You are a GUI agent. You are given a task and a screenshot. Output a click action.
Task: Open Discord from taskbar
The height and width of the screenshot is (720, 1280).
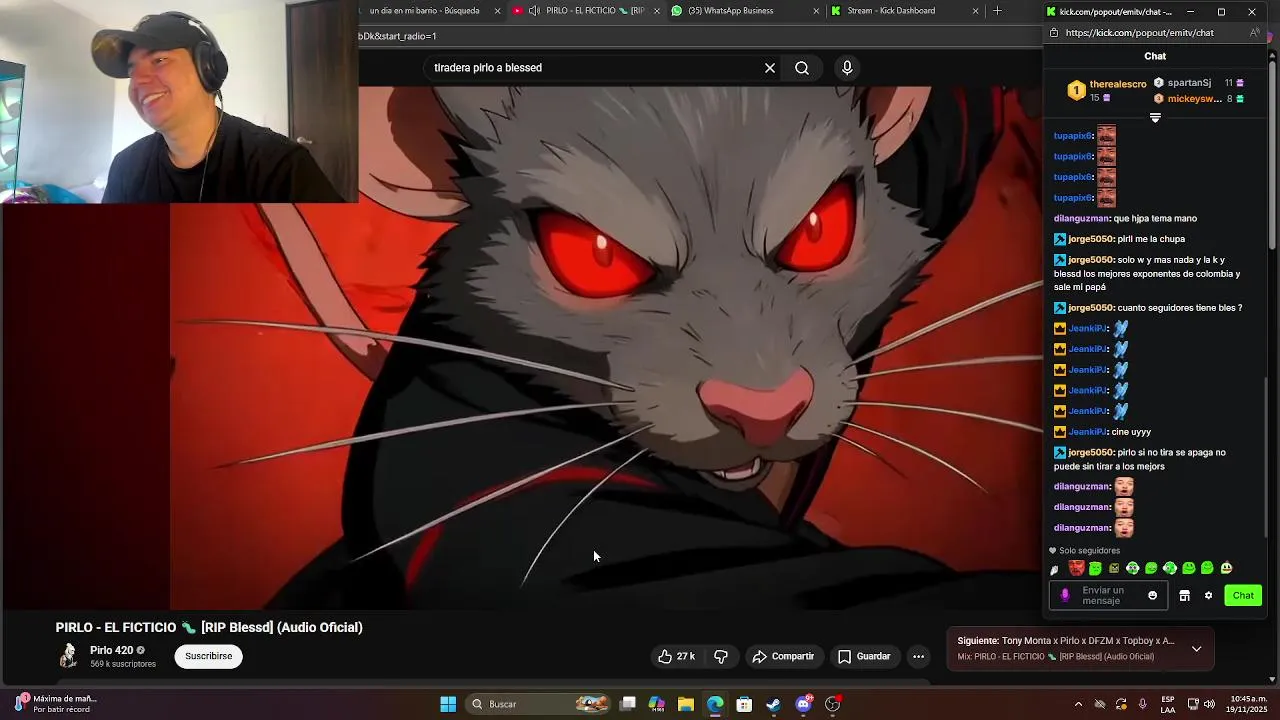click(x=803, y=704)
